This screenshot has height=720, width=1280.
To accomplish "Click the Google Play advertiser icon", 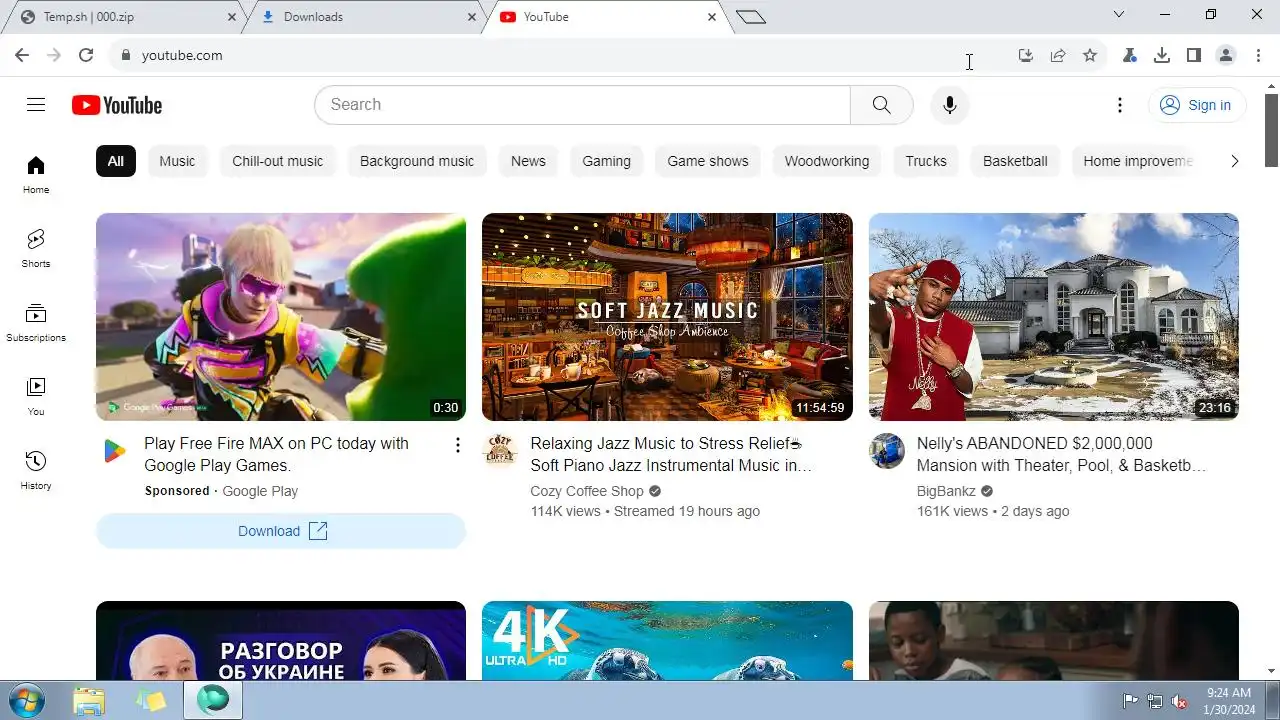I will coord(114,451).
